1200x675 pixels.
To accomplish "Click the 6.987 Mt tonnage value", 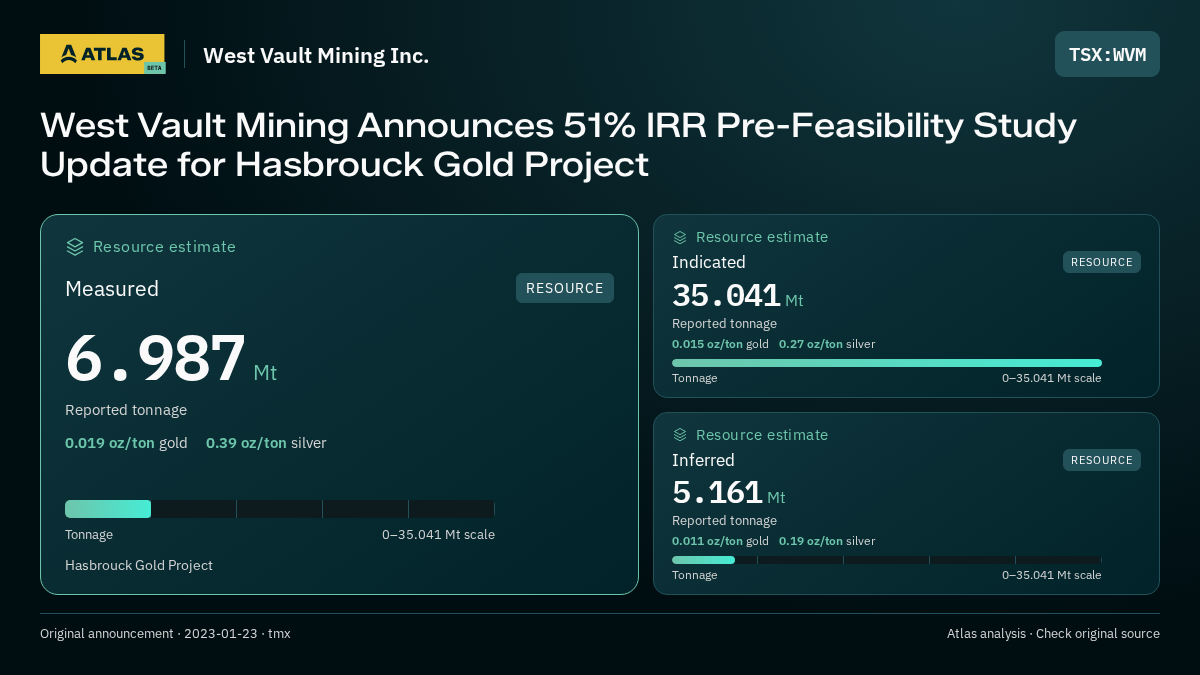I will tap(171, 359).
